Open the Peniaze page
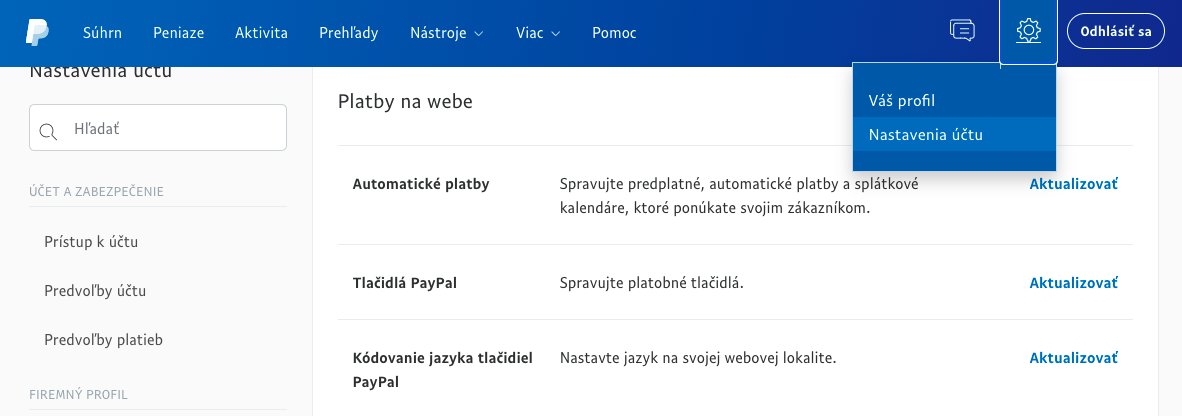This screenshot has height=416, width=1182. click(x=179, y=33)
